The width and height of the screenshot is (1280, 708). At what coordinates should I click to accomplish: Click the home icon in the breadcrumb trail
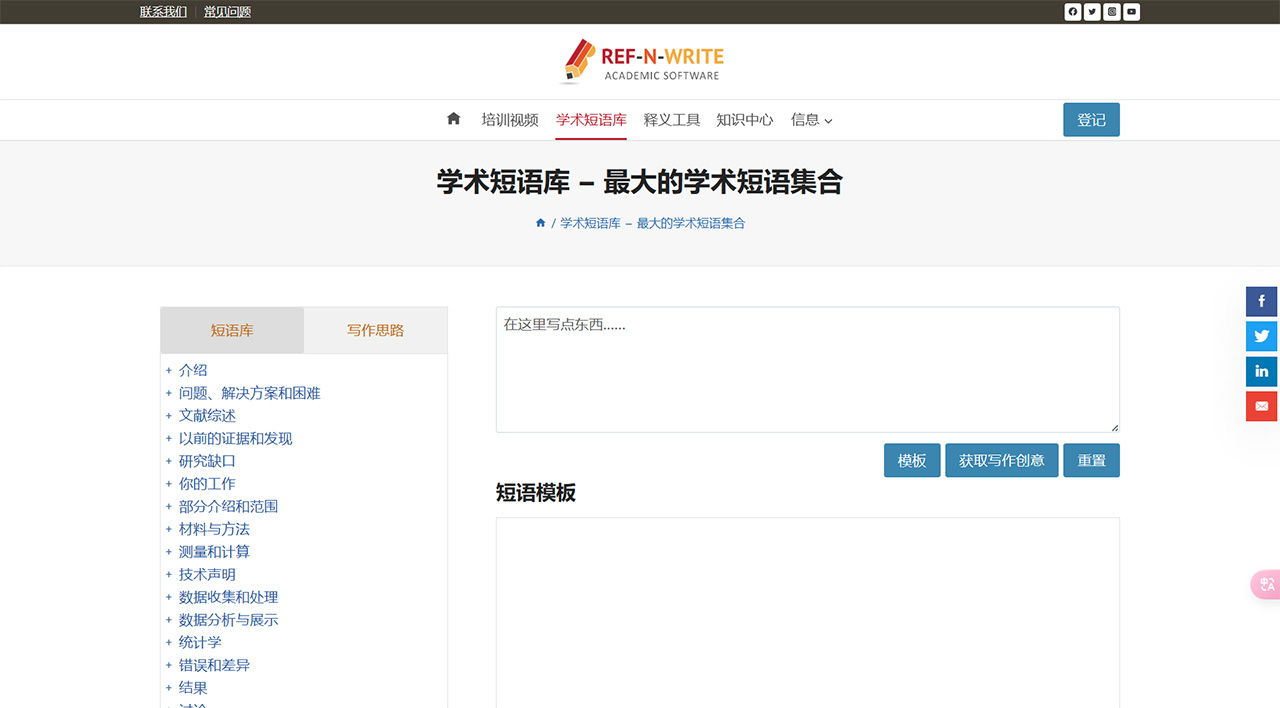click(540, 222)
